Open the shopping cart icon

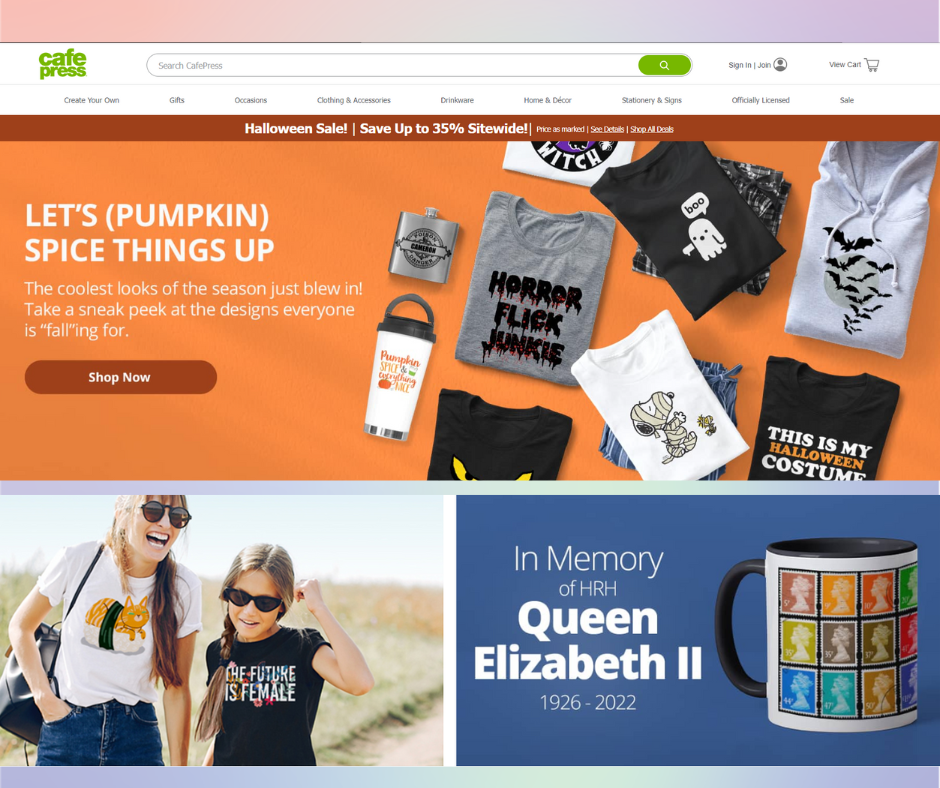[x=872, y=65]
